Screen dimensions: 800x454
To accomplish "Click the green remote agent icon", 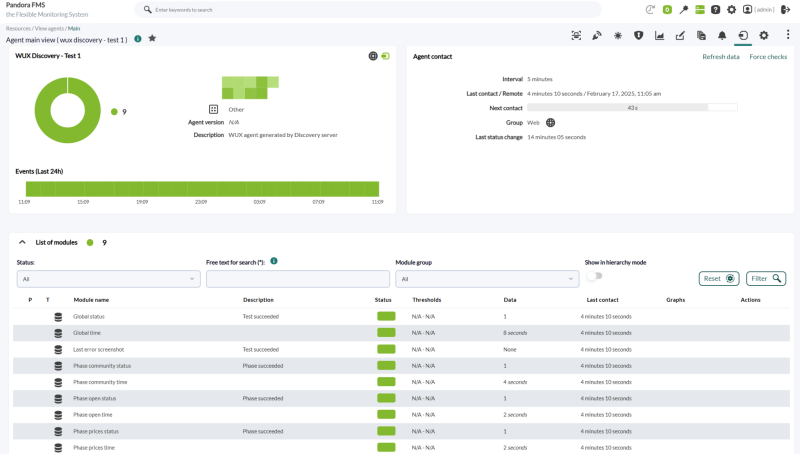I will [386, 56].
